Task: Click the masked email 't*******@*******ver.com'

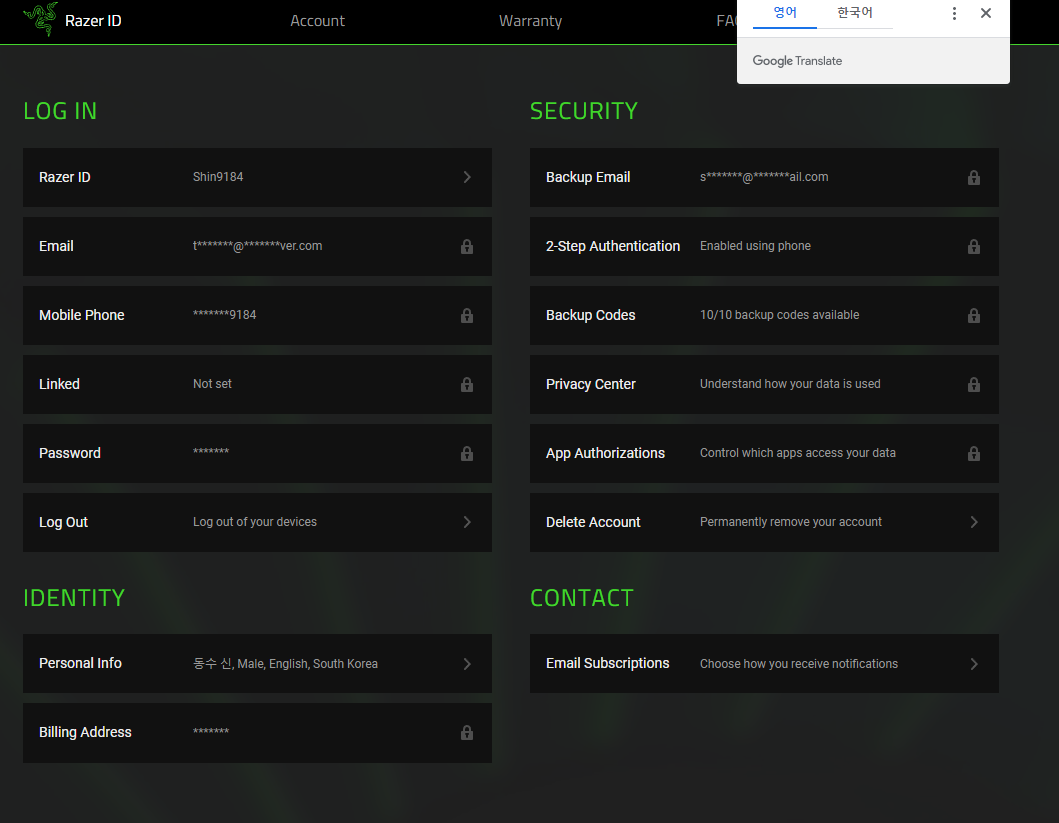Action: [x=257, y=246]
